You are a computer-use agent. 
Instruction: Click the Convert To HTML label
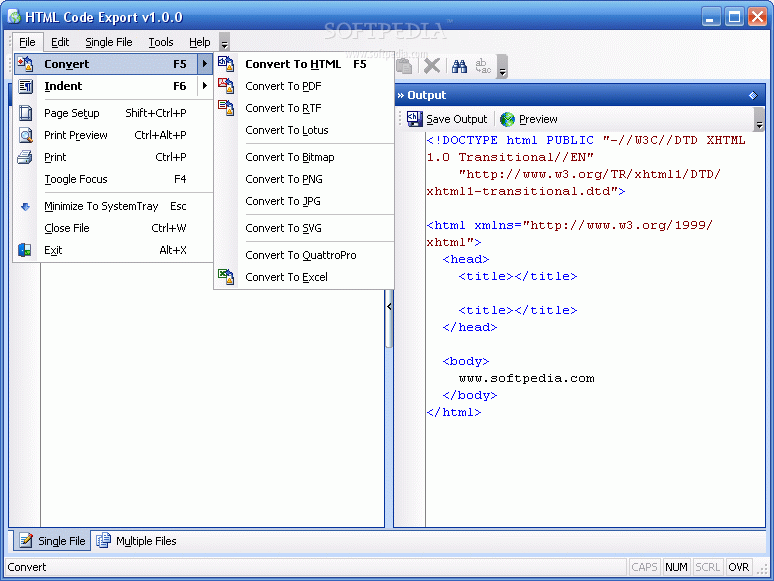point(293,64)
